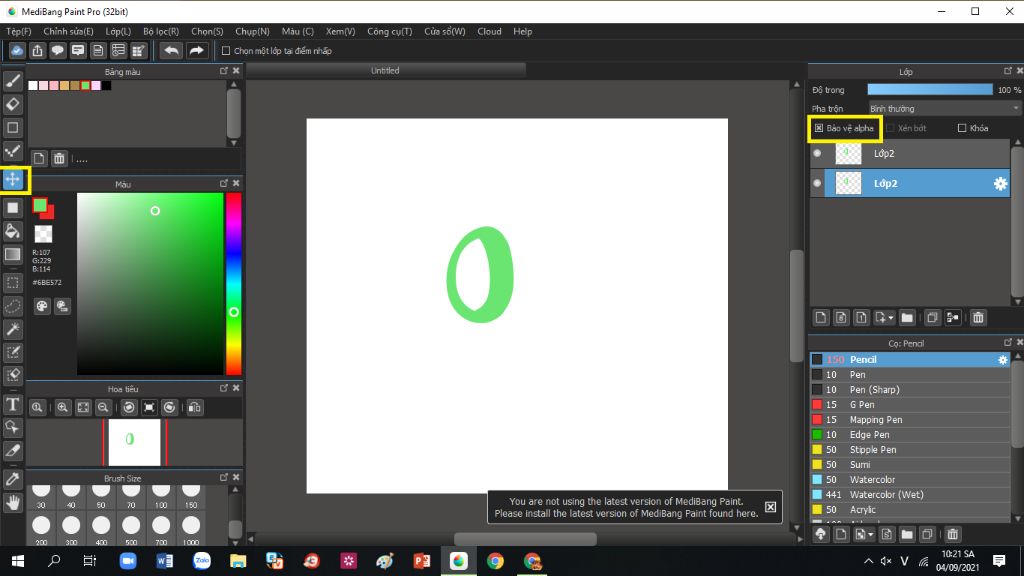Image resolution: width=1024 pixels, height=576 pixels.
Task: Select the Hand pan tool
Action: pyautogui.click(x=12, y=502)
